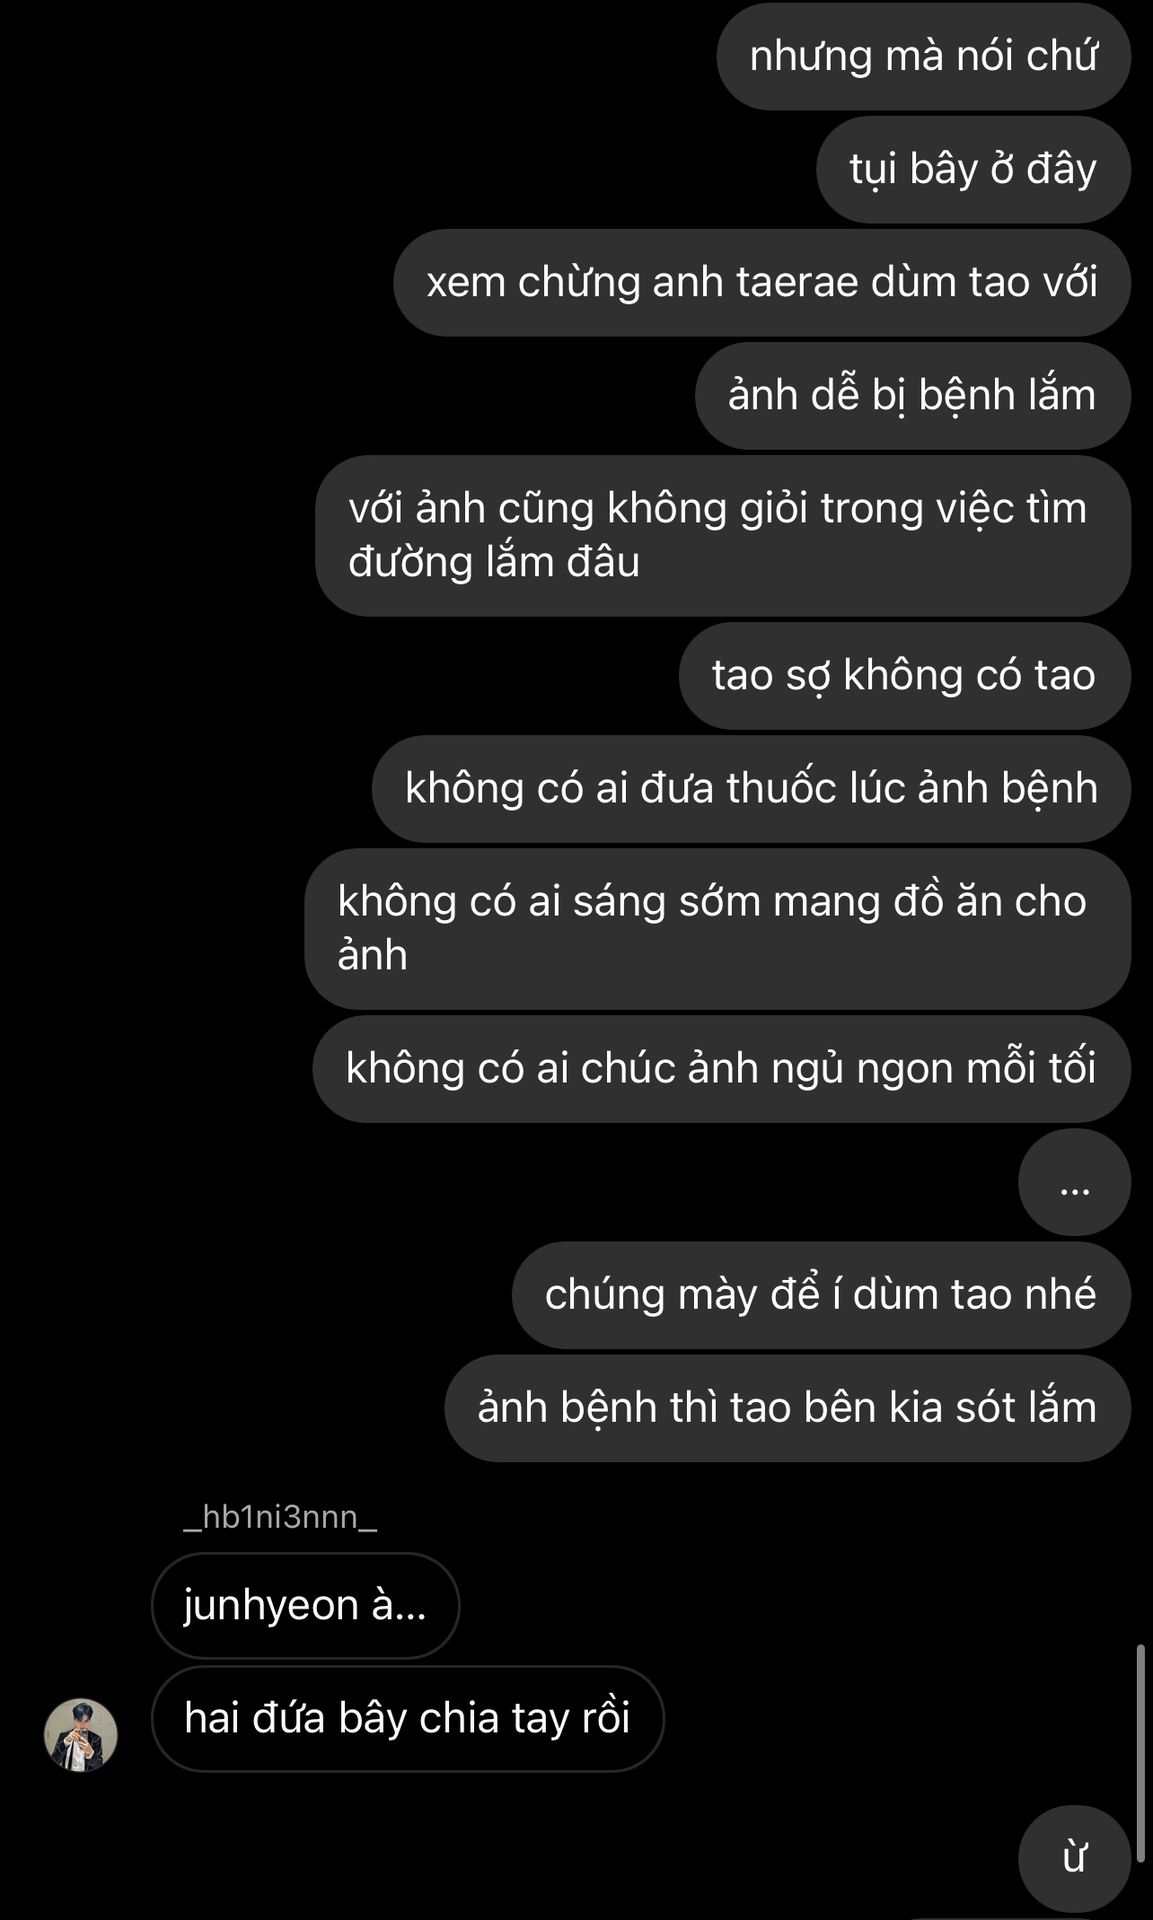Tap the 'tao sợ không có tao' message
This screenshot has height=1920, width=1153.
[x=905, y=675]
